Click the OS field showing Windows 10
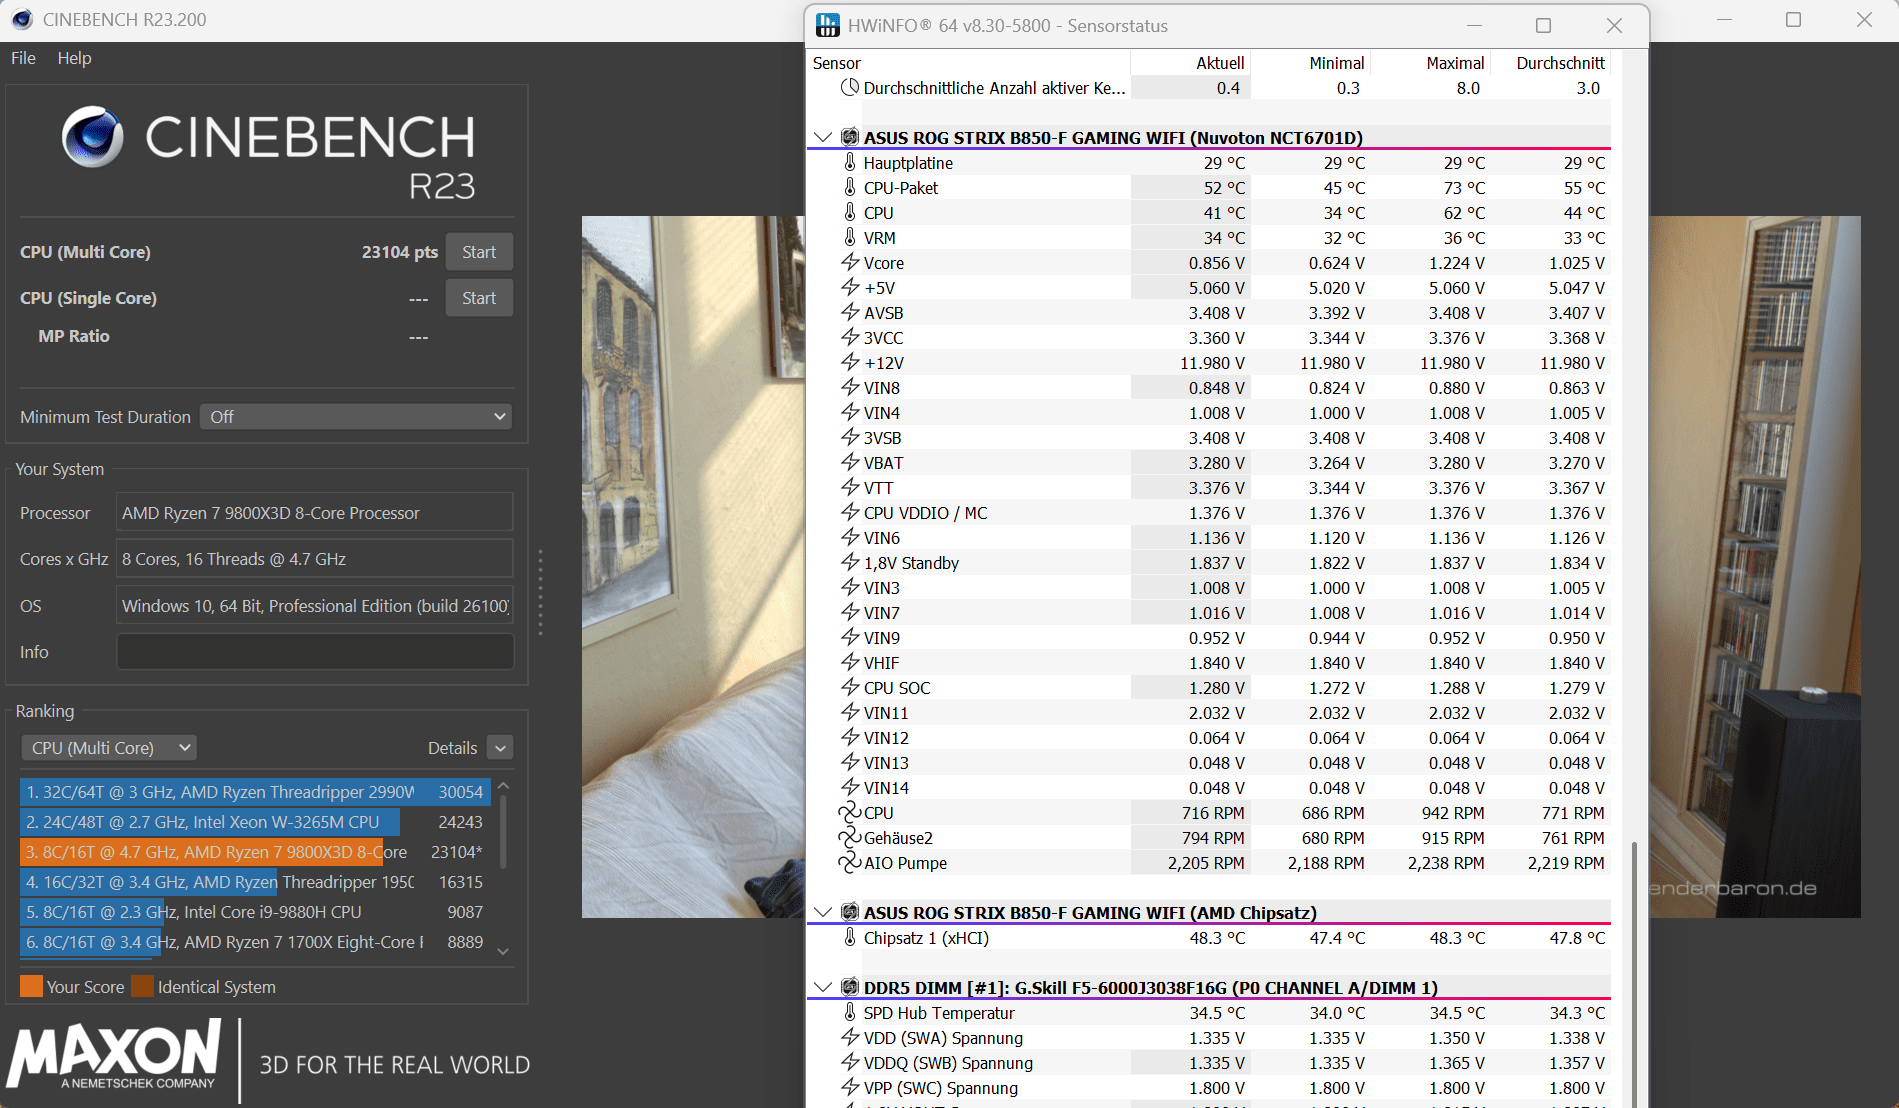This screenshot has height=1108, width=1899. [315, 606]
